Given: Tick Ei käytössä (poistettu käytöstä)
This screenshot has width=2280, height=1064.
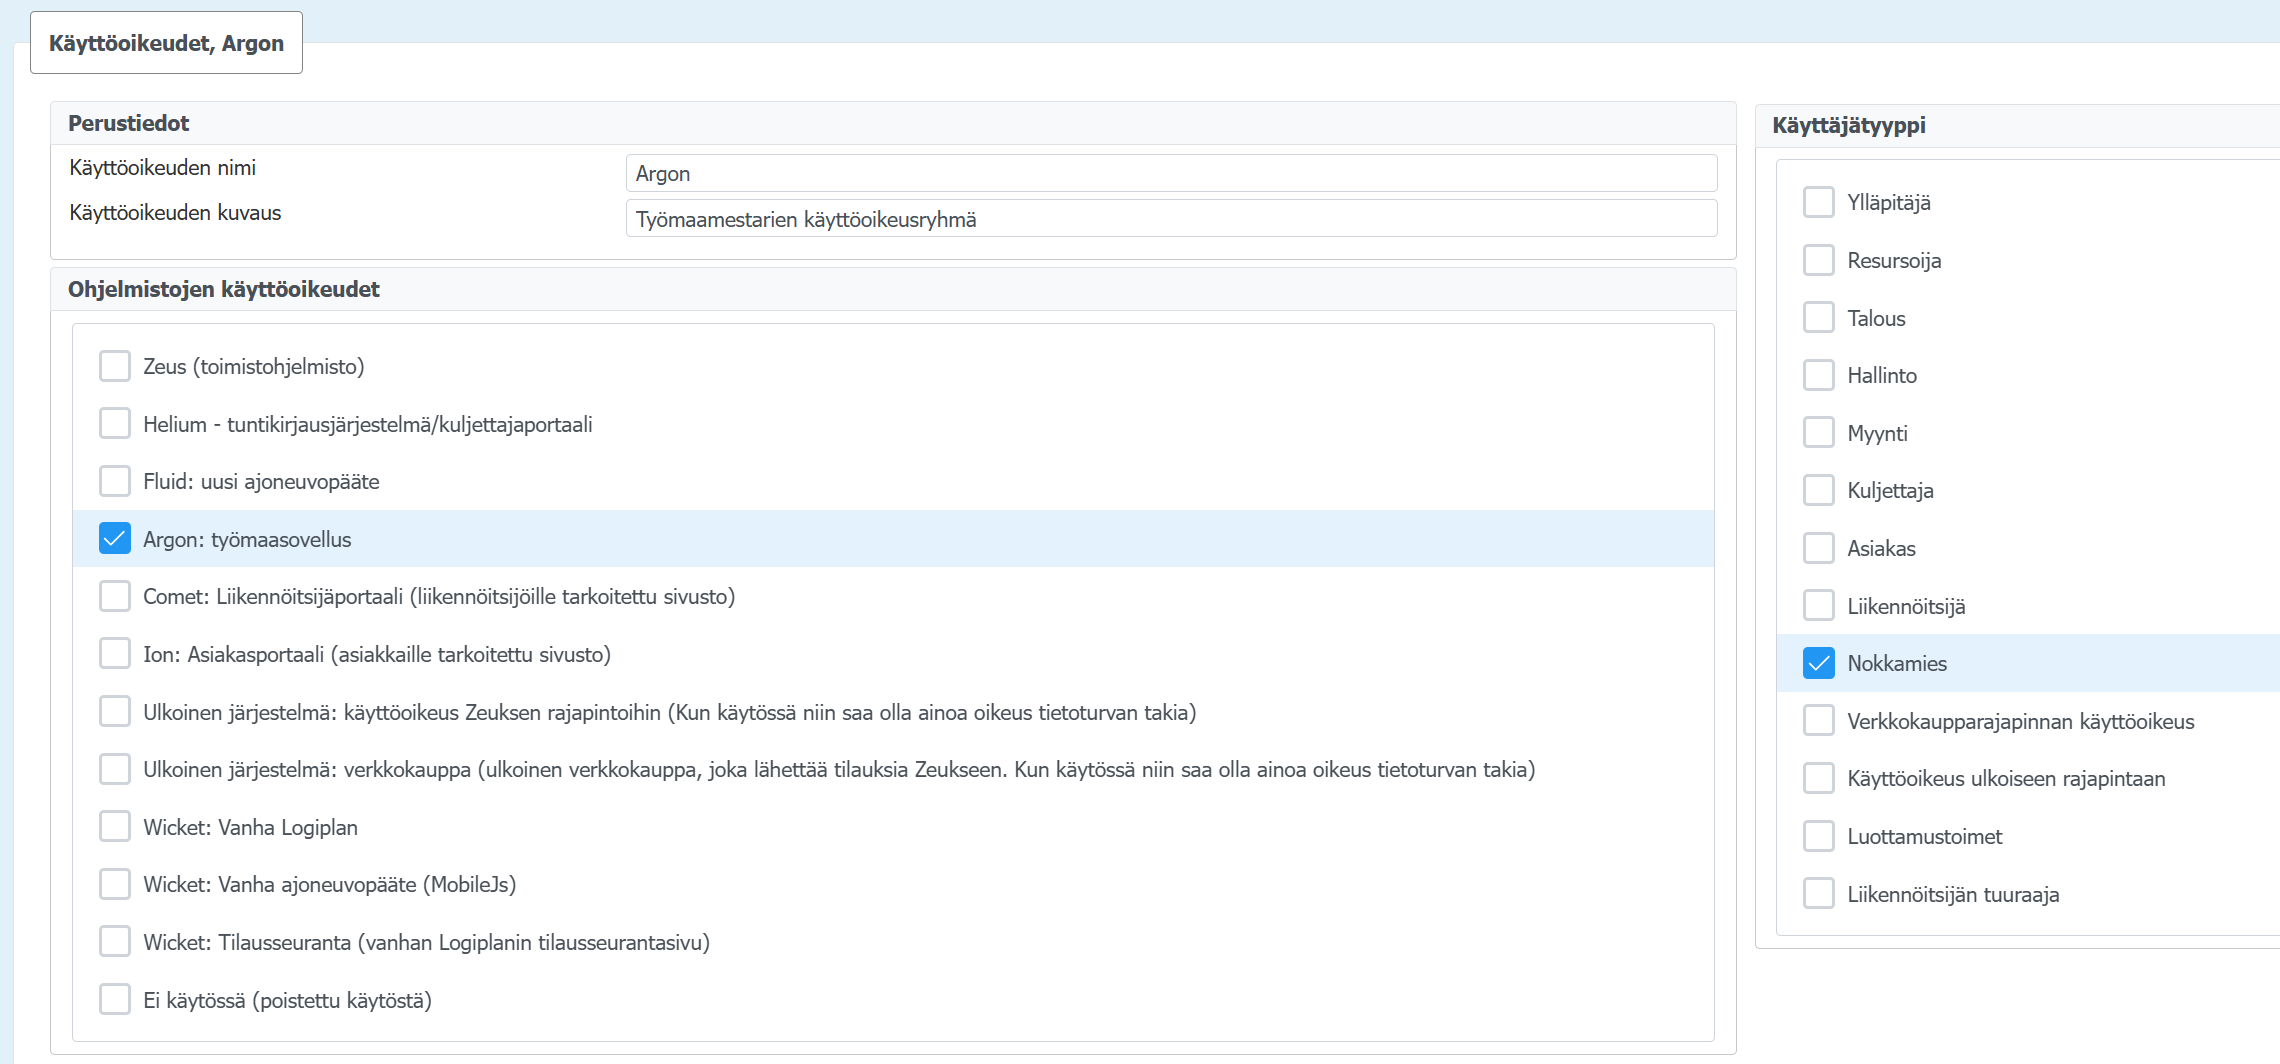Looking at the screenshot, I should [115, 1000].
